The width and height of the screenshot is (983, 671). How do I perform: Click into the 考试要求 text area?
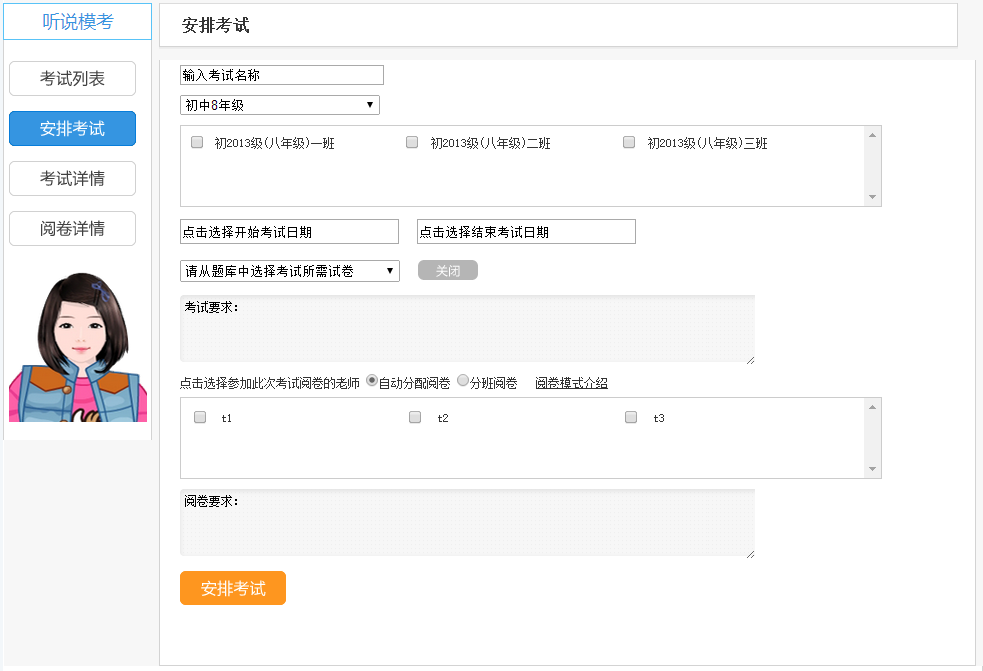point(467,329)
